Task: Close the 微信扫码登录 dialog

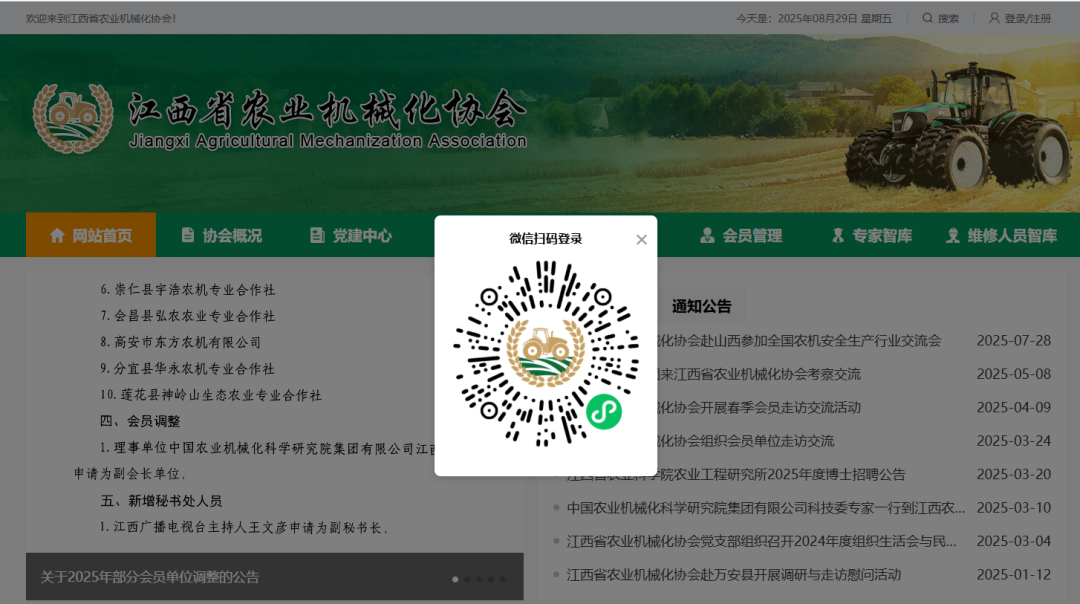Action: click(x=641, y=239)
